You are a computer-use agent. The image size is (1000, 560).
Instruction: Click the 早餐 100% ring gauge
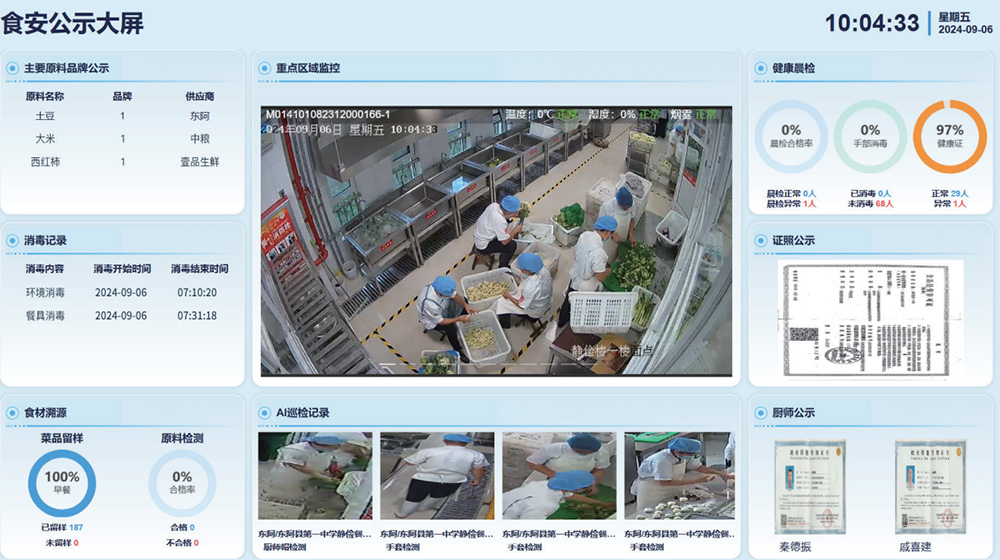pyautogui.click(x=62, y=483)
